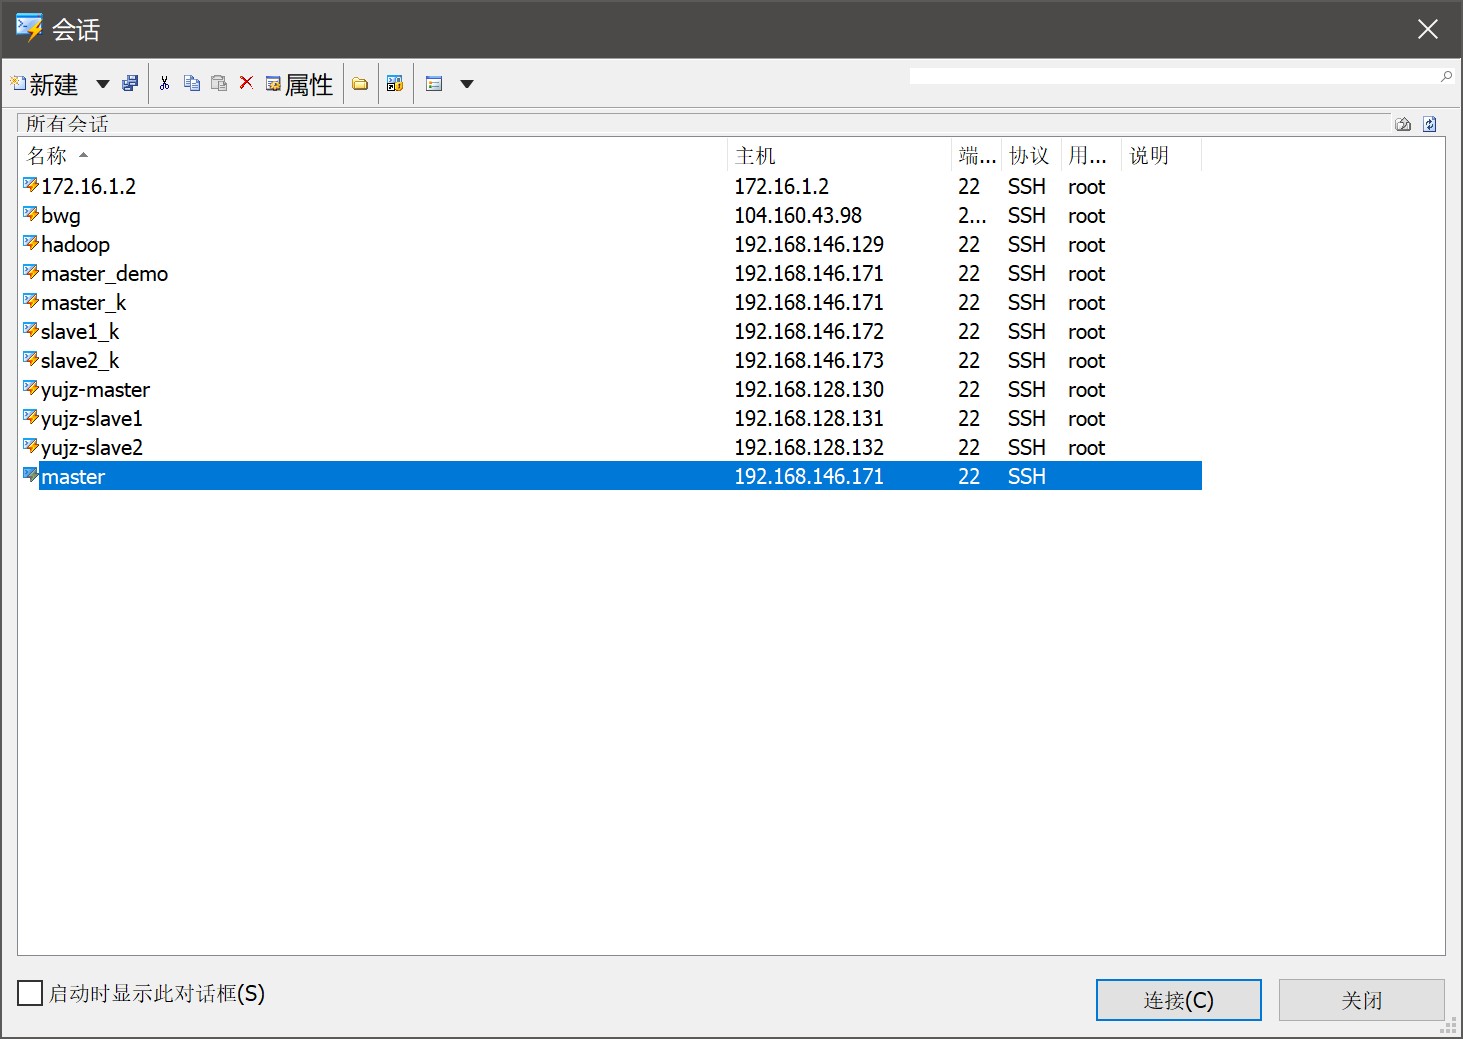Viewport: 1463px width, 1039px height.
Task: Click the 协议 column header
Action: pyautogui.click(x=1028, y=156)
